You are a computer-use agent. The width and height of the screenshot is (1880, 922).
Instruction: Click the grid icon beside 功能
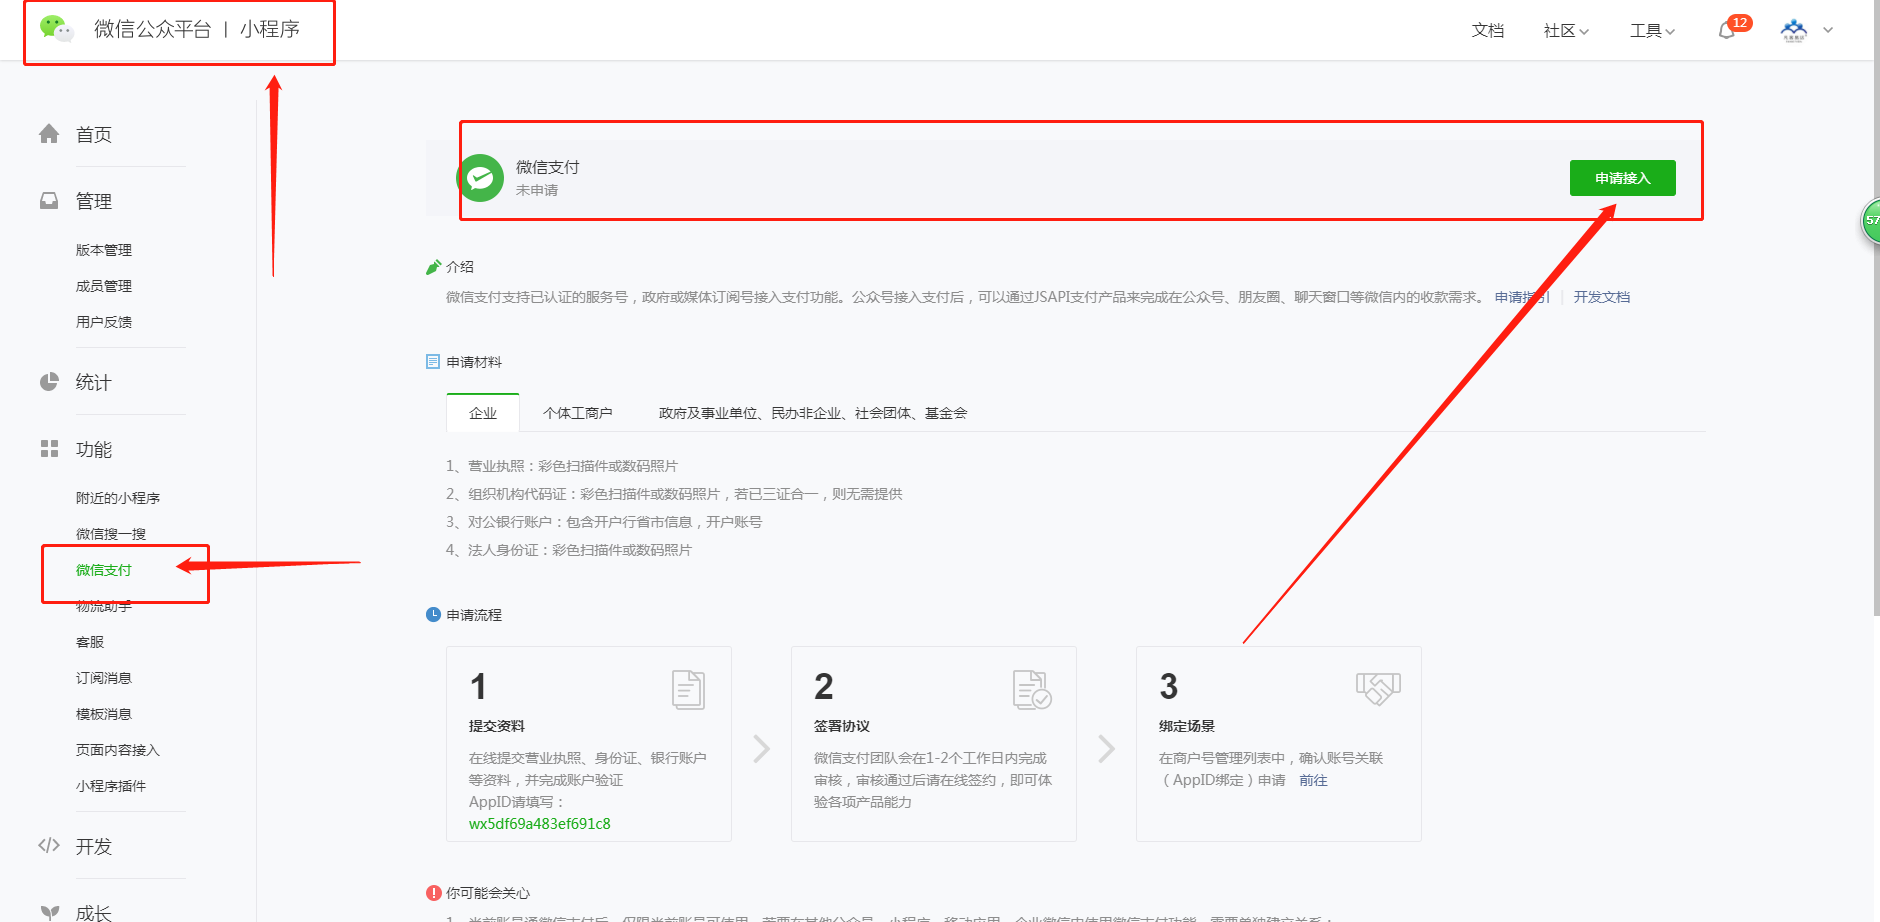point(49,449)
